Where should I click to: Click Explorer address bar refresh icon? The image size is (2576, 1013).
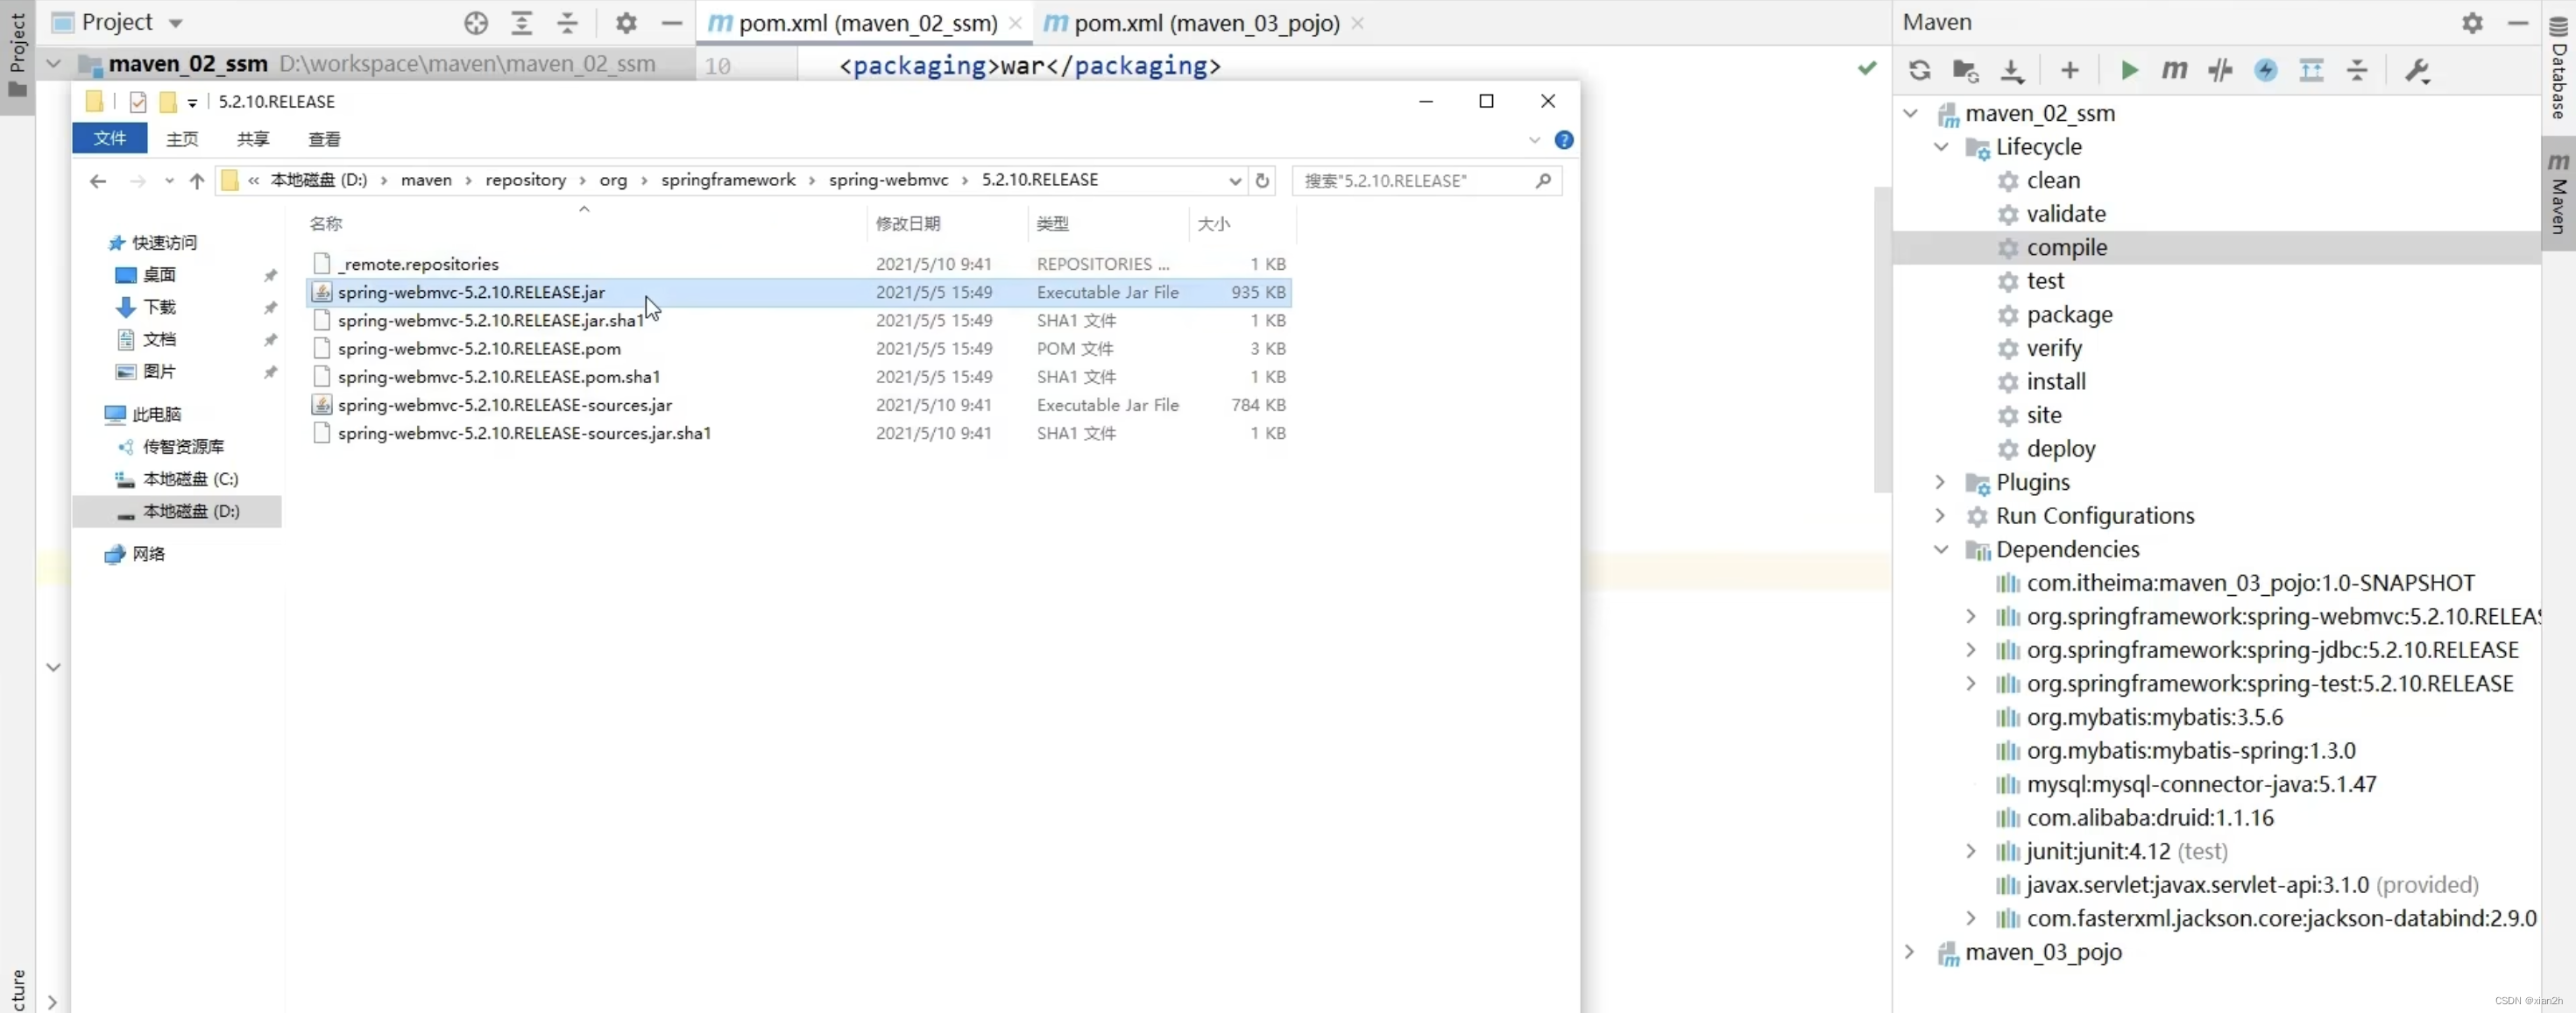pyautogui.click(x=1262, y=180)
